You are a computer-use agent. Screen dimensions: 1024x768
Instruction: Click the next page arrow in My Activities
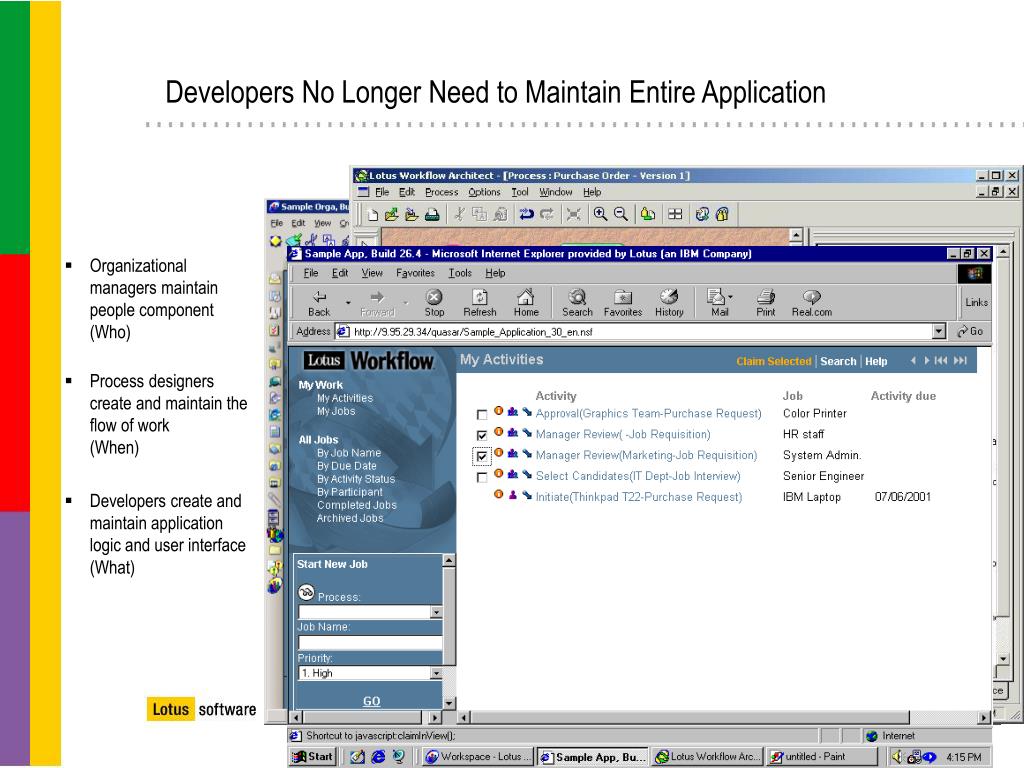point(927,360)
